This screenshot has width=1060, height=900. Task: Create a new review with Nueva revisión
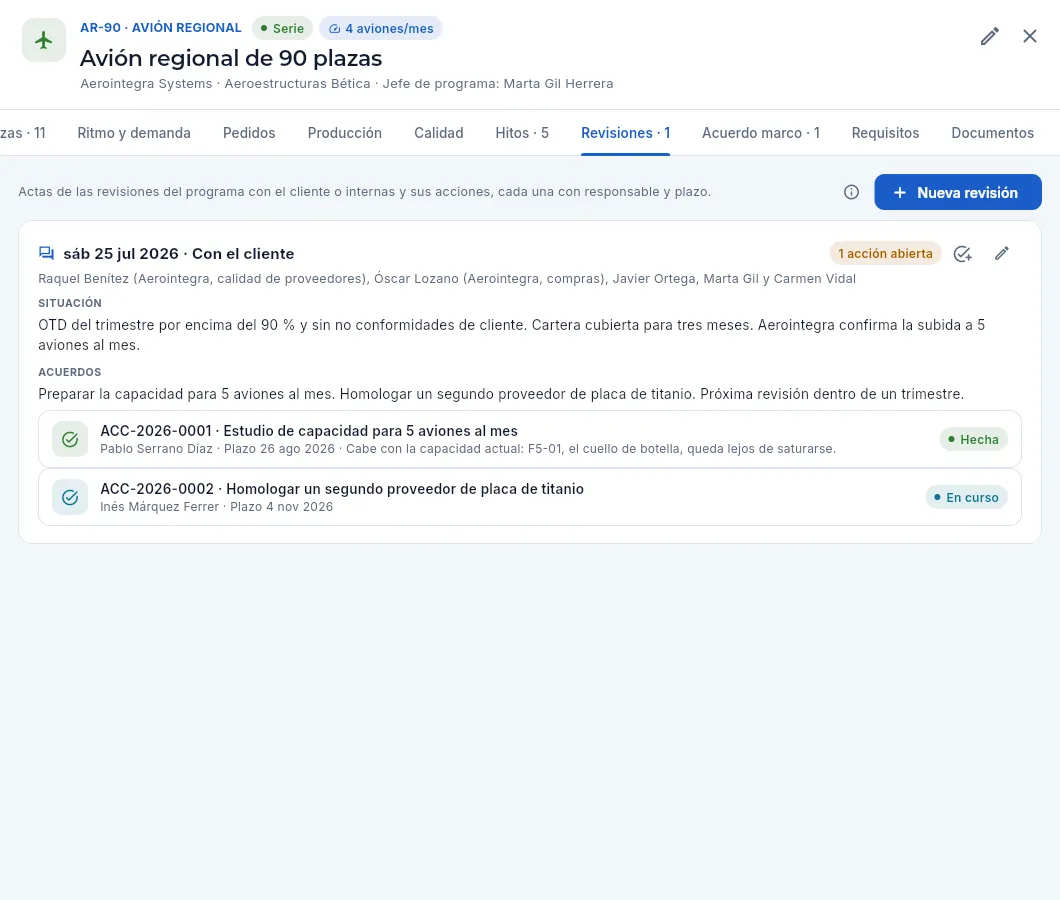point(957,192)
